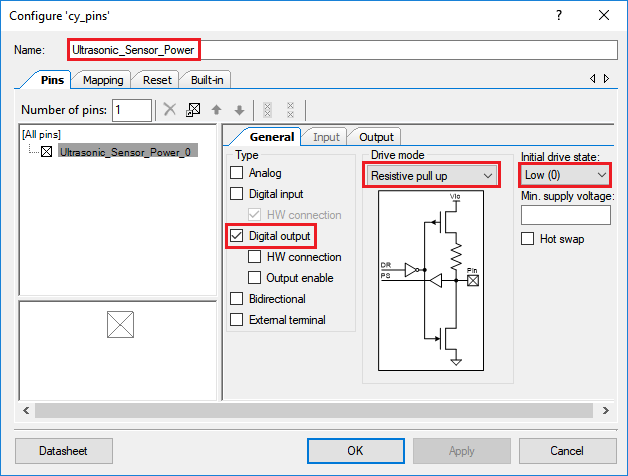Viewport: 628px width, 476px height.
Task: Open the Initial drive state dropdown
Action: coord(565,175)
